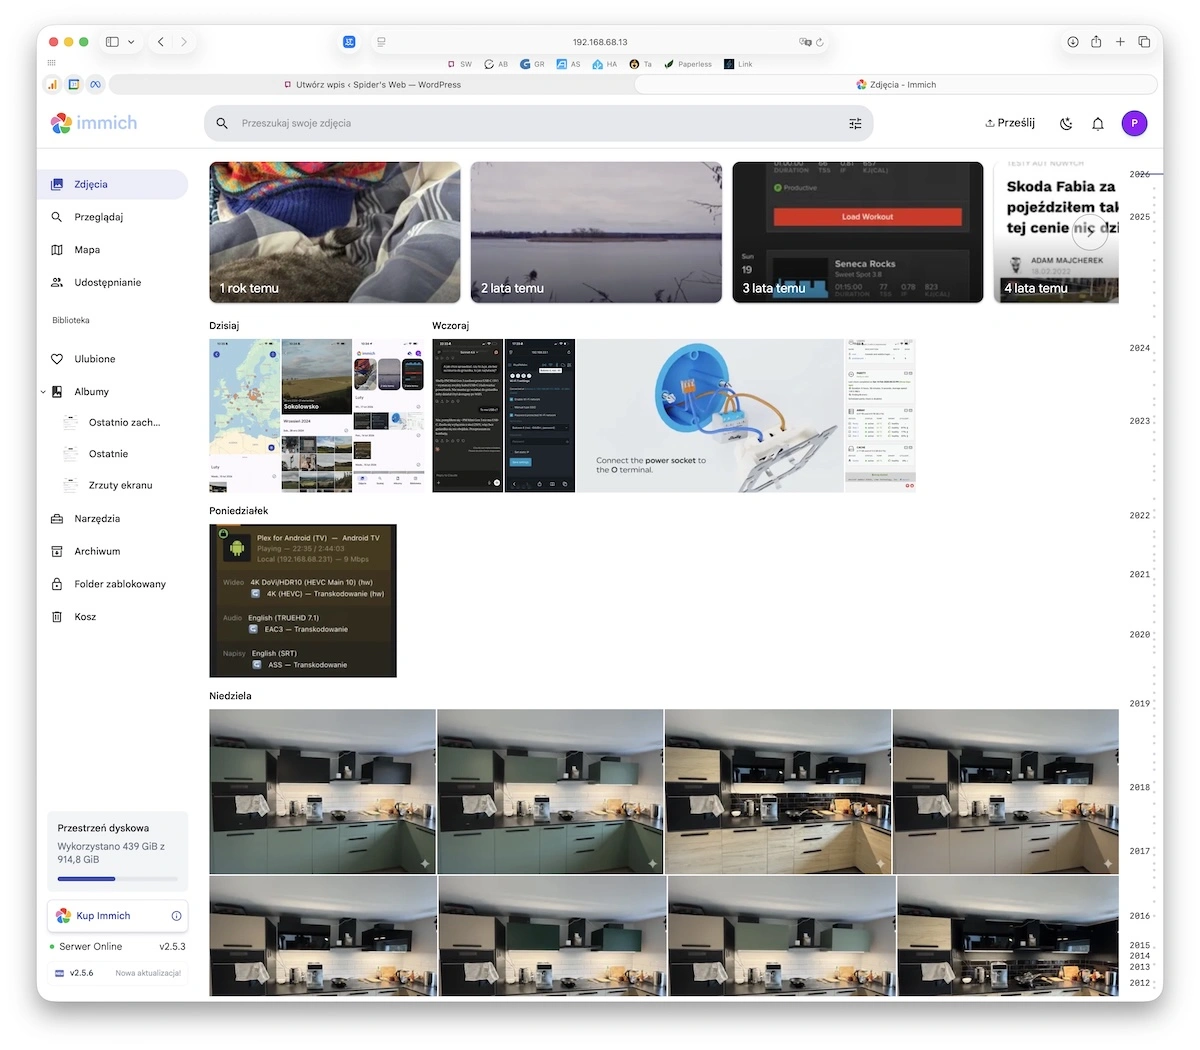The width and height of the screenshot is (1200, 1050).
Task: Open the Kosz trash
Action: point(85,617)
